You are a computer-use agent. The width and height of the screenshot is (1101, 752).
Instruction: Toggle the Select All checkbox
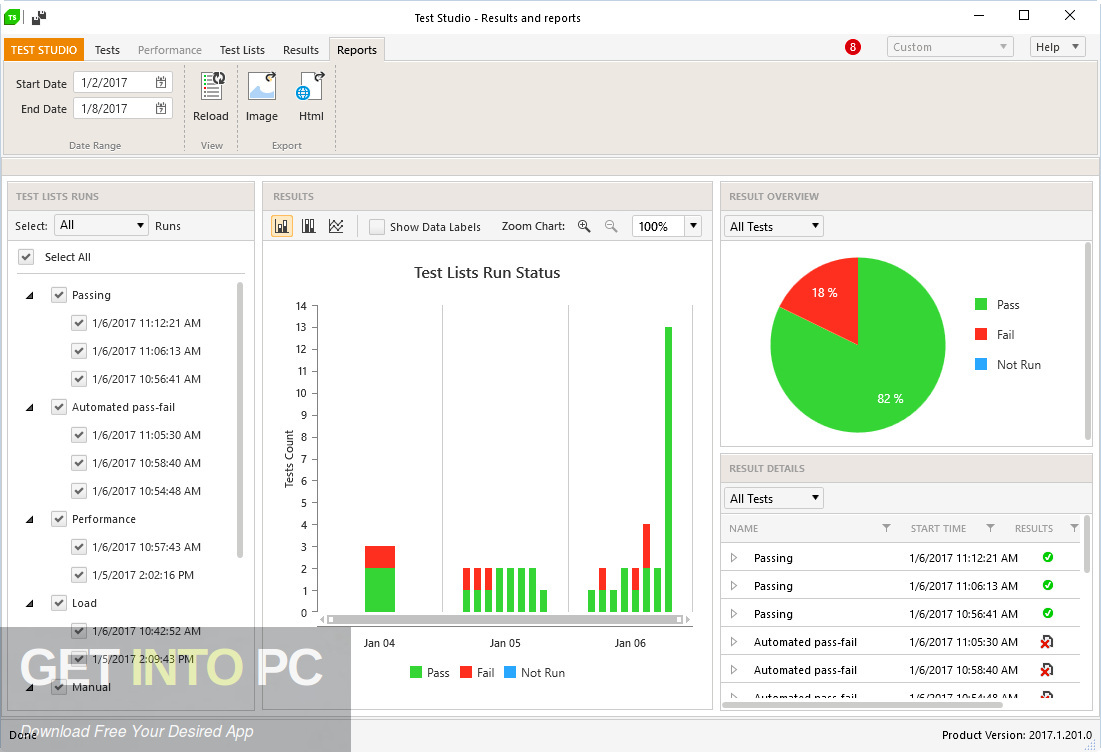tap(26, 257)
